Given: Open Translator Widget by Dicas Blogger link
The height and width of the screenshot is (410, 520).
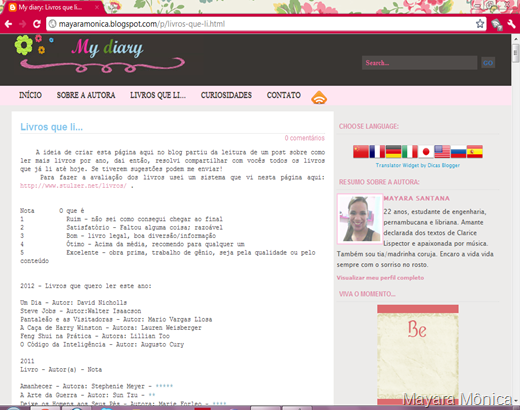Looking at the screenshot, I should (418, 165).
